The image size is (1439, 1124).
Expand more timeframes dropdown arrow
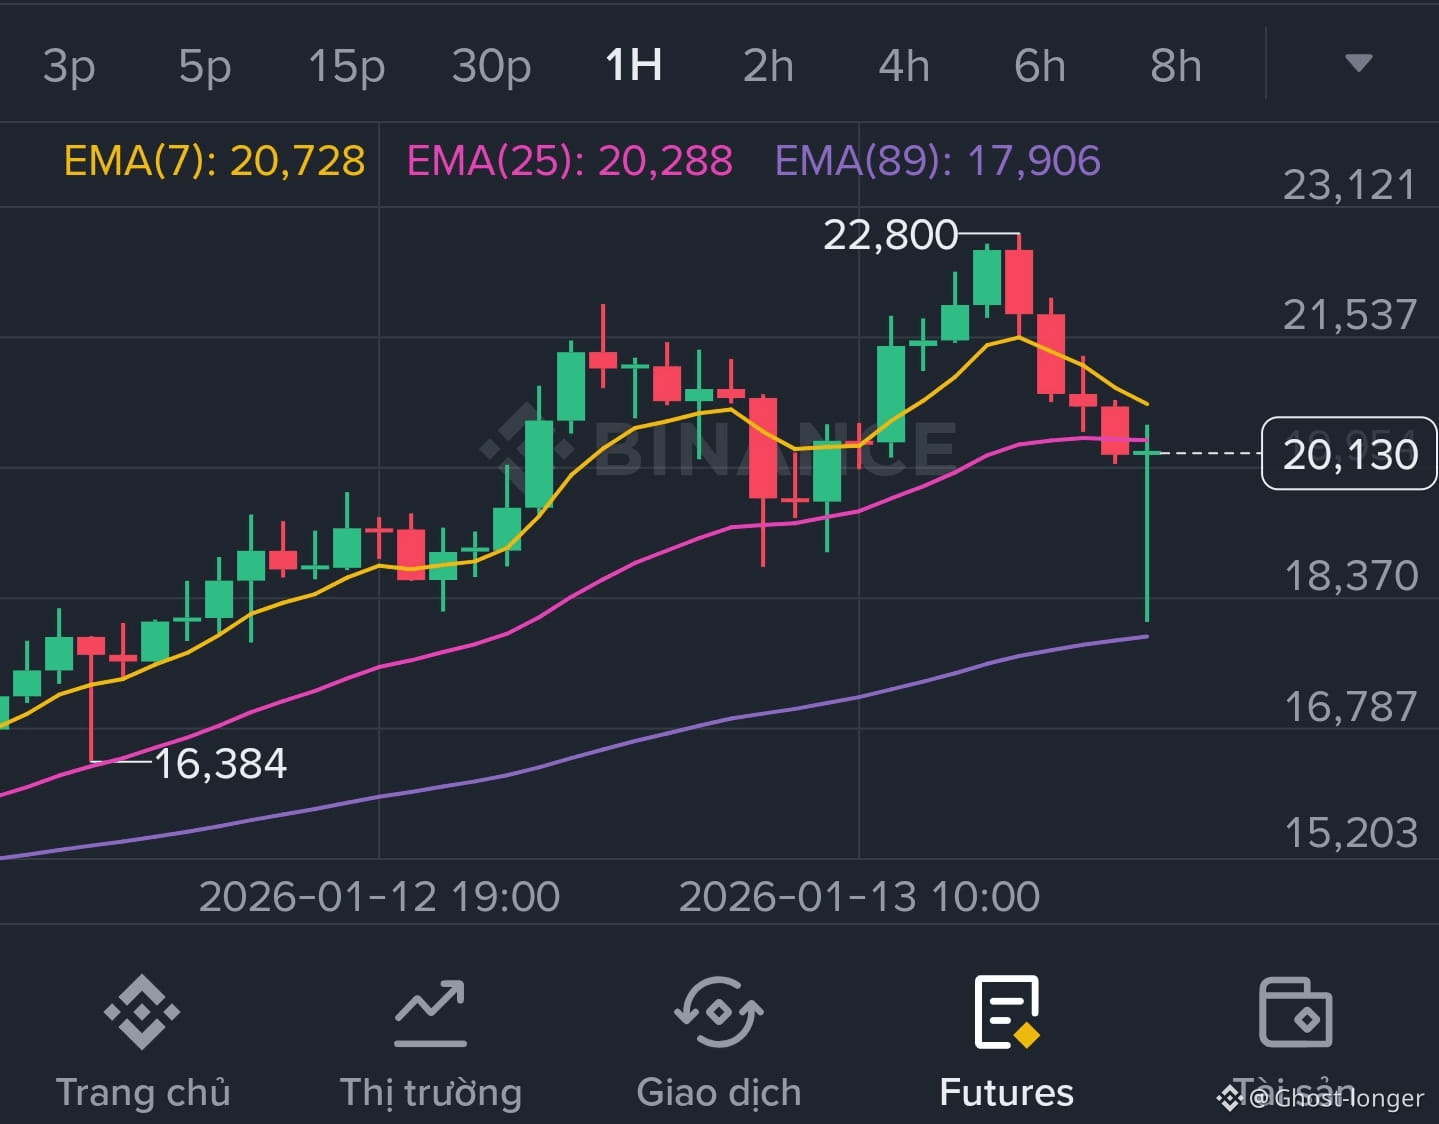[x=1358, y=64]
